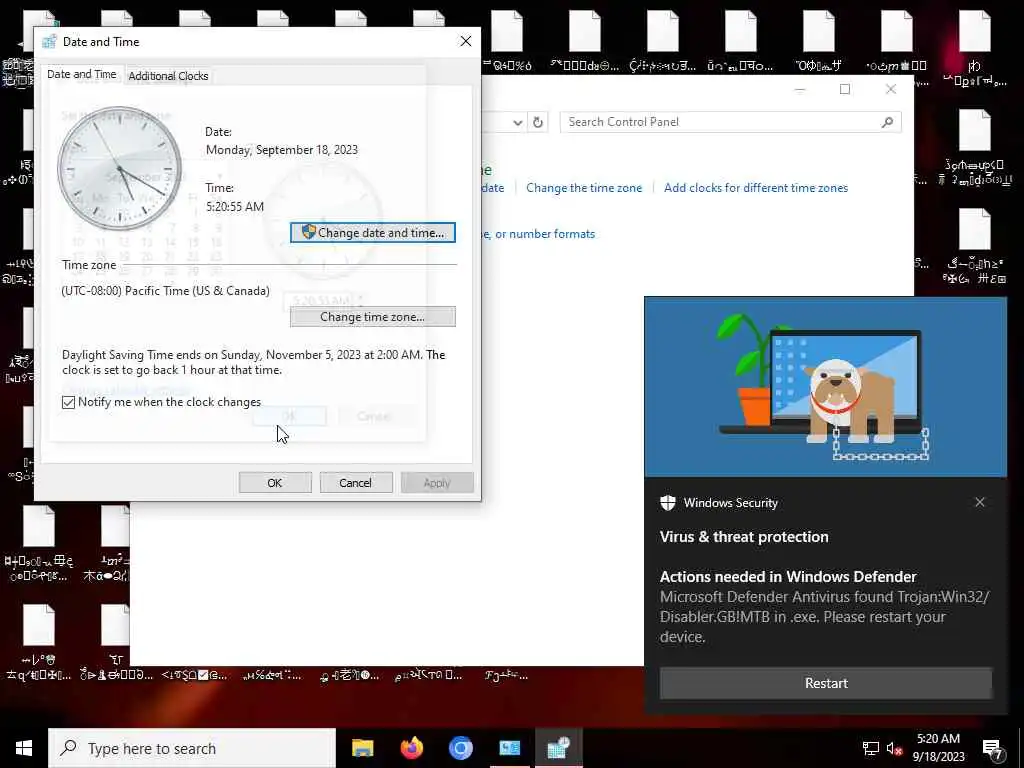Image resolution: width=1024 pixels, height=768 pixels.
Task: Click the Control Panel search magnifier icon
Action: [x=888, y=122]
